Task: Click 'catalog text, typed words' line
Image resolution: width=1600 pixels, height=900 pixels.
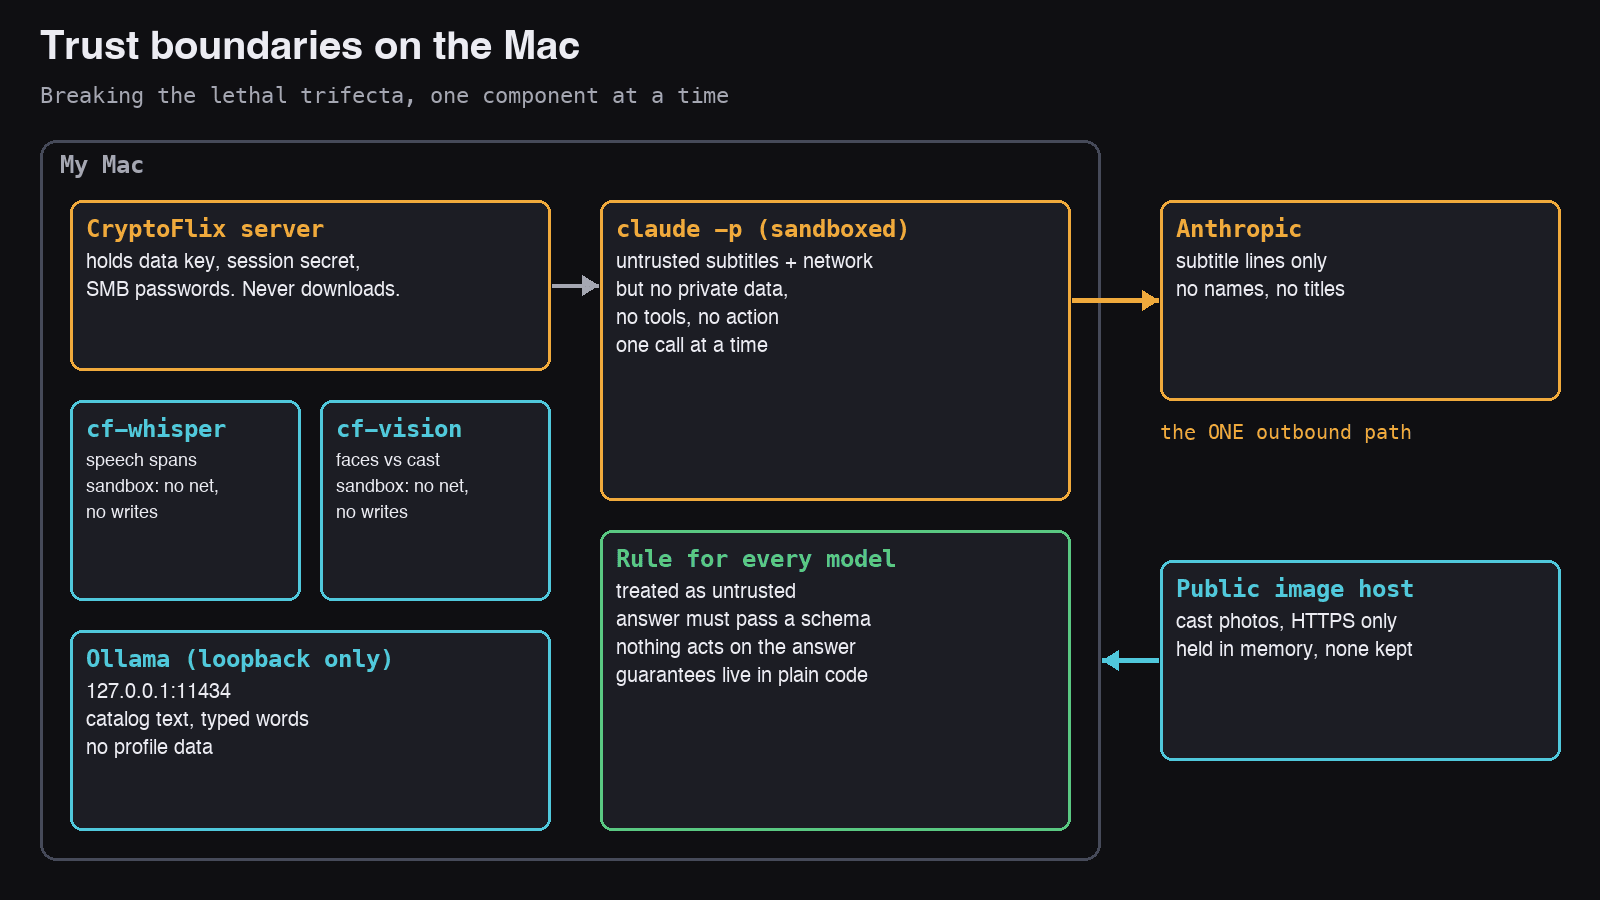Action: [x=197, y=719]
